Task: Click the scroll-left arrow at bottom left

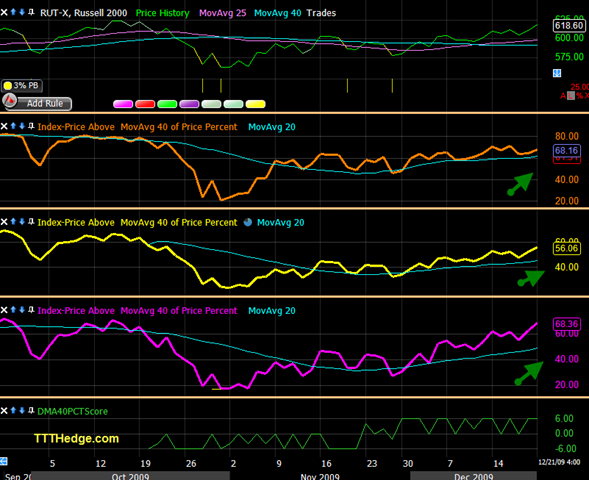Action: coord(4,461)
